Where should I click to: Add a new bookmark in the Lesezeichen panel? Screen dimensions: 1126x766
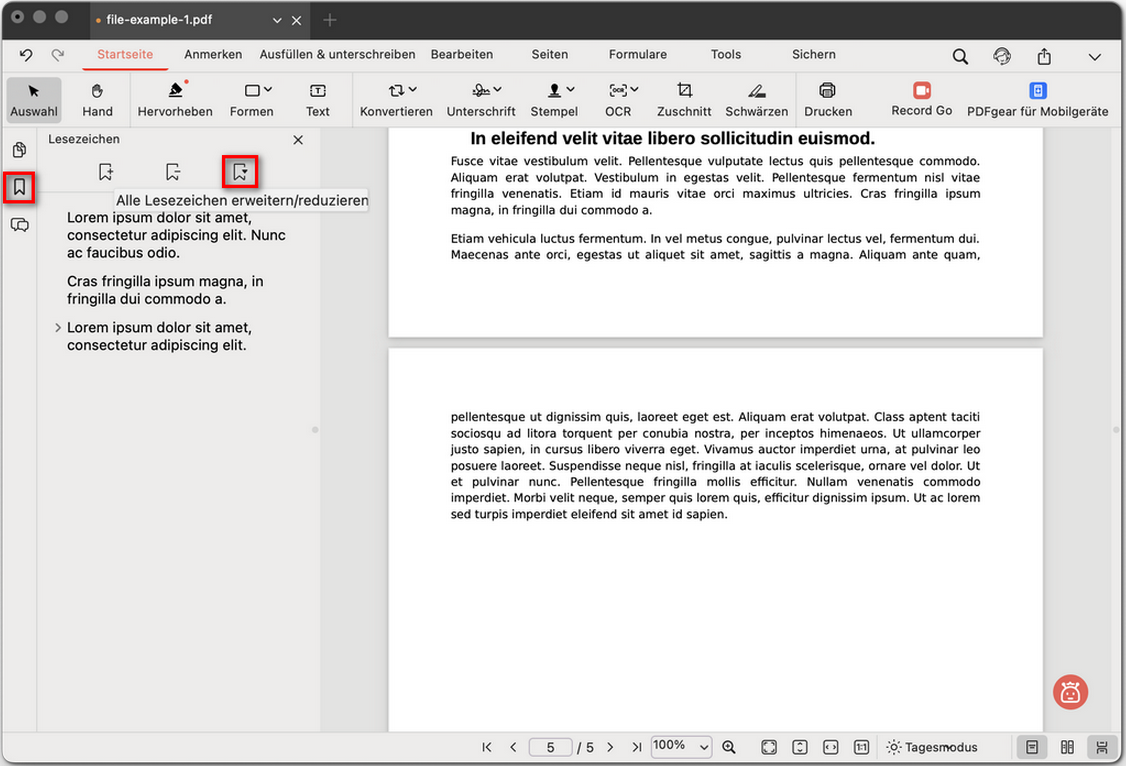105,171
